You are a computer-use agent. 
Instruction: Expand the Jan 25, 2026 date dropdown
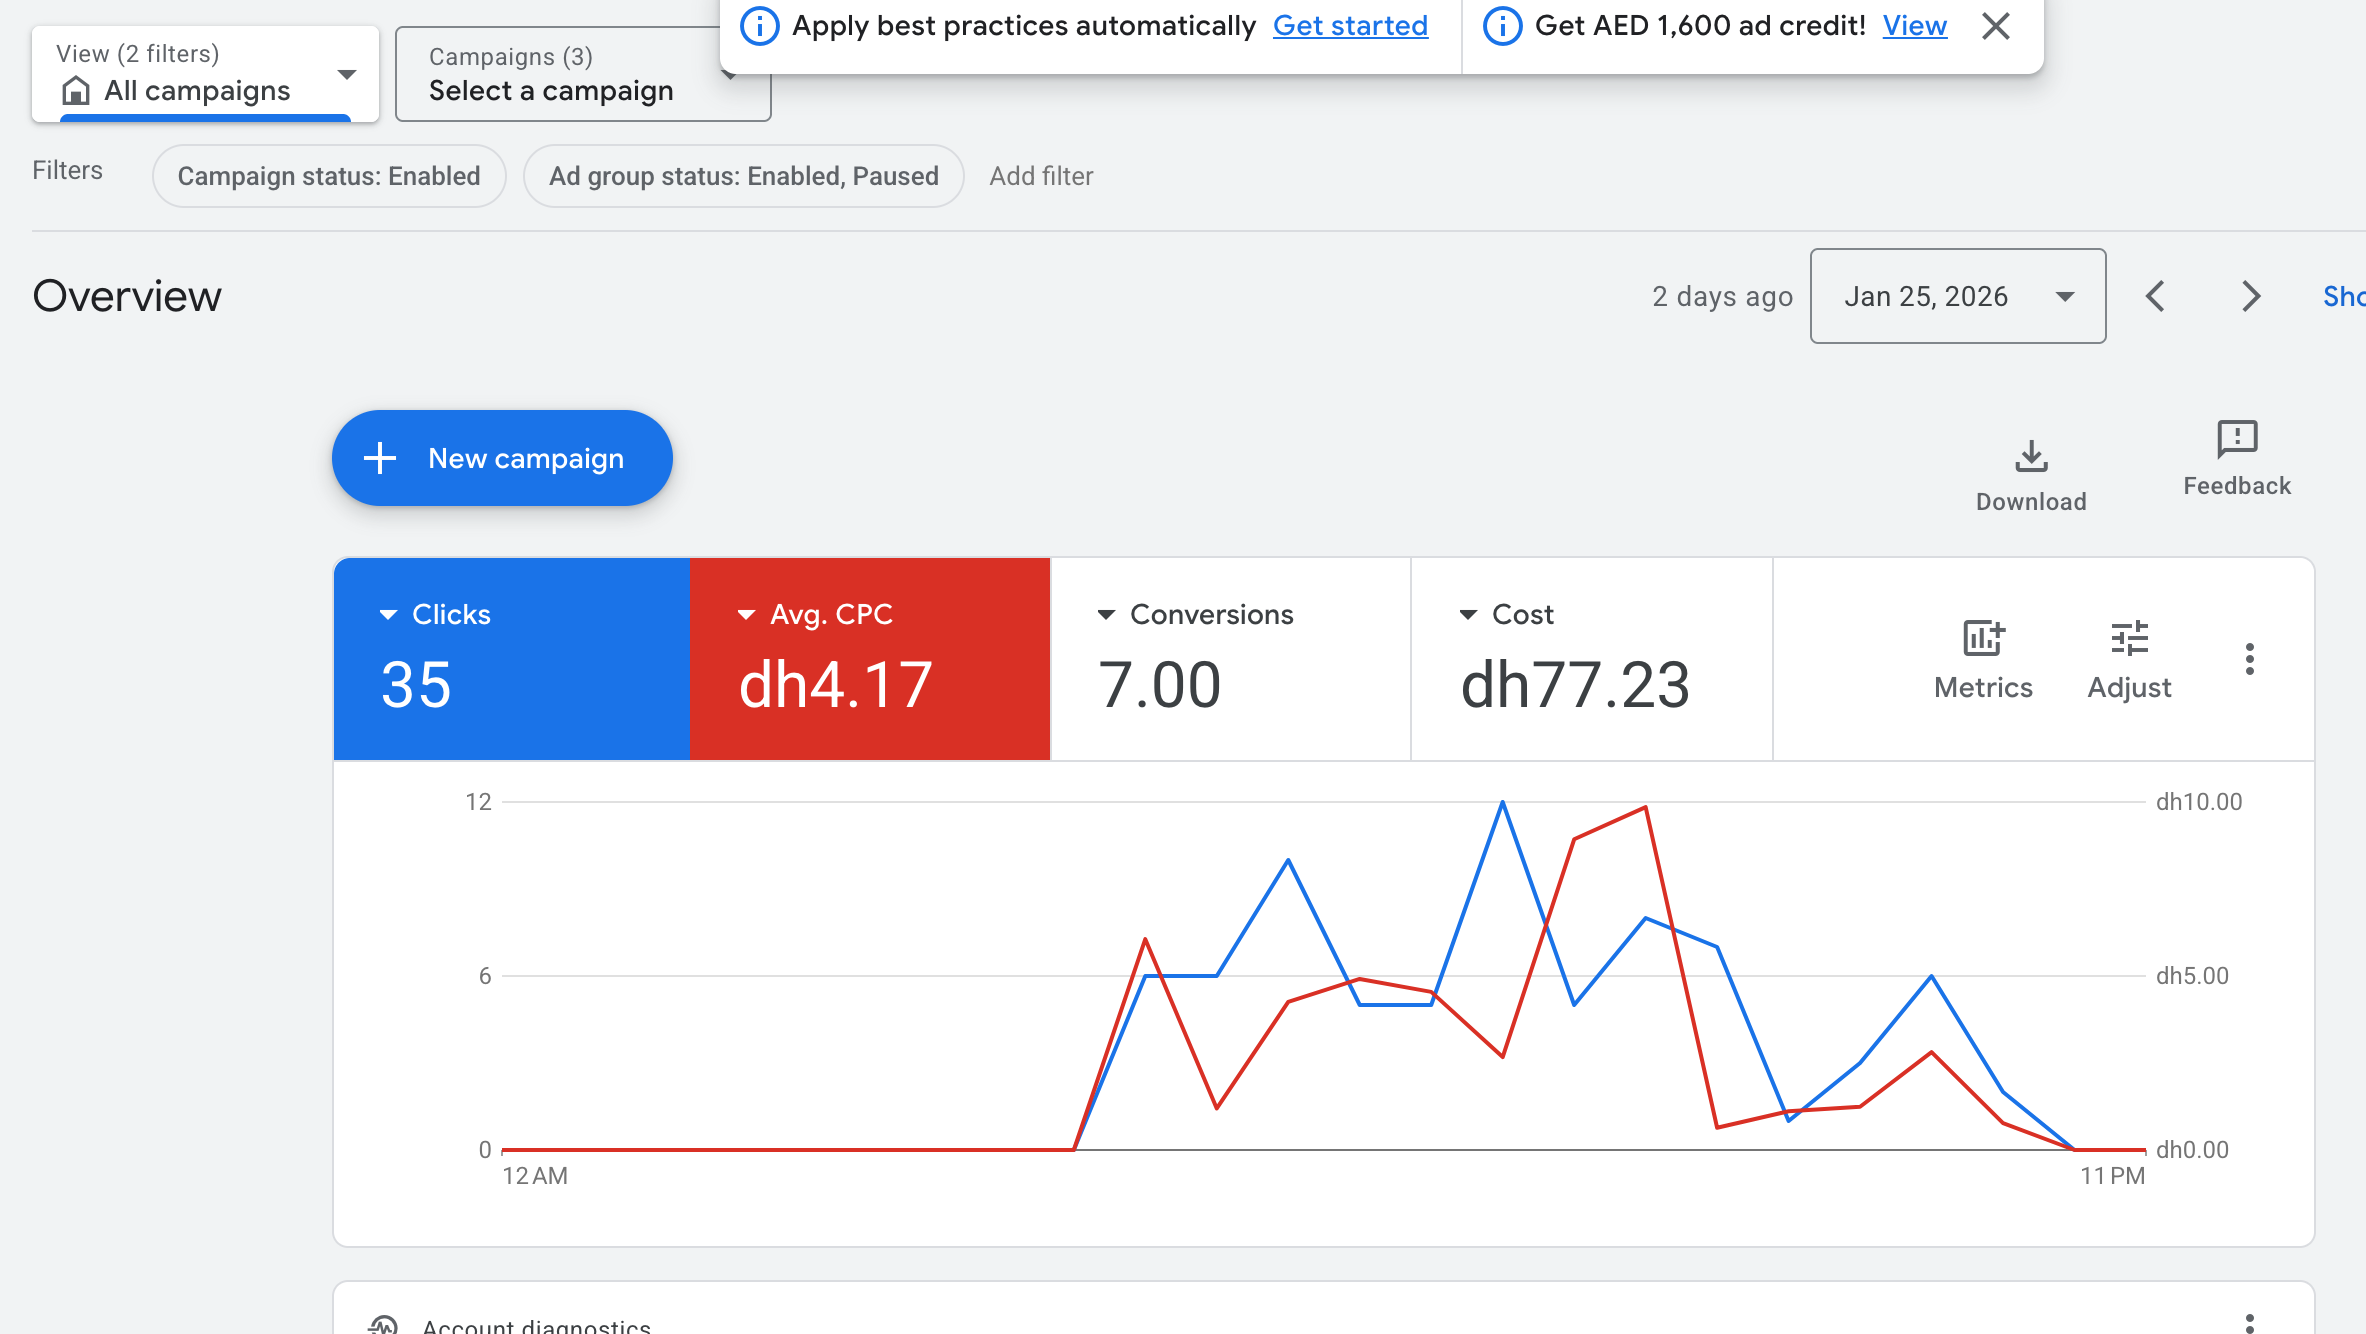(1957, 296)
